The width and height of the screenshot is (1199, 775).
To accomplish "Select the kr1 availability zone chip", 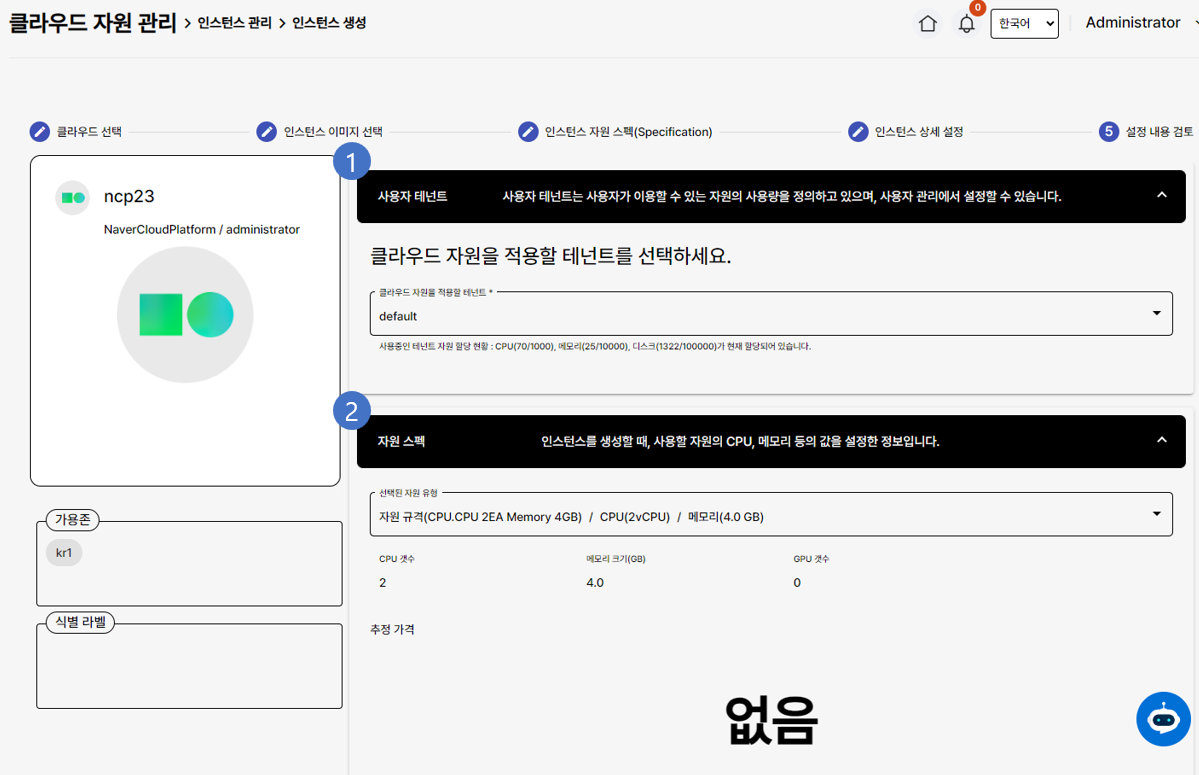I will [x=64, y=552].
